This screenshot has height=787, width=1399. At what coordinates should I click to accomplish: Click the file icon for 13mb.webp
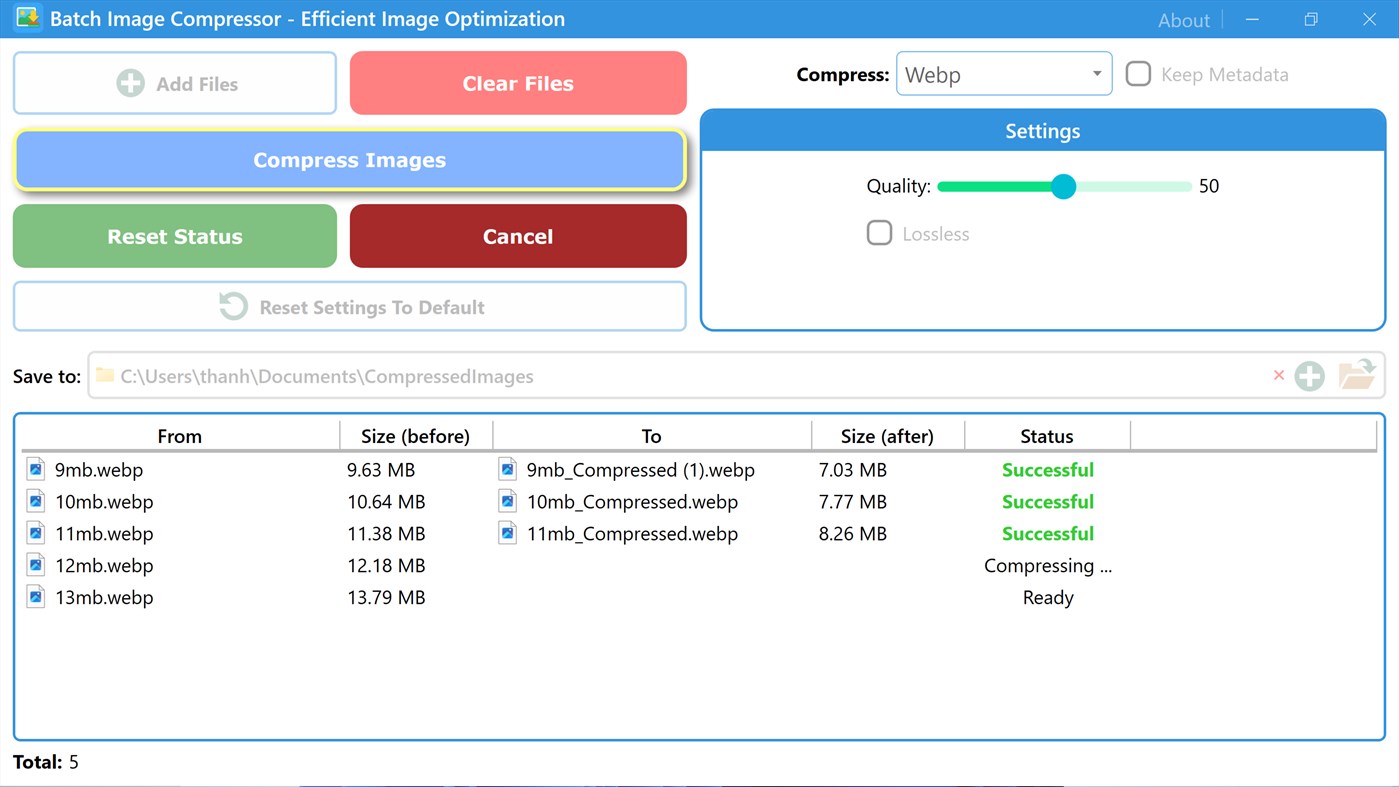pos(36,597)
